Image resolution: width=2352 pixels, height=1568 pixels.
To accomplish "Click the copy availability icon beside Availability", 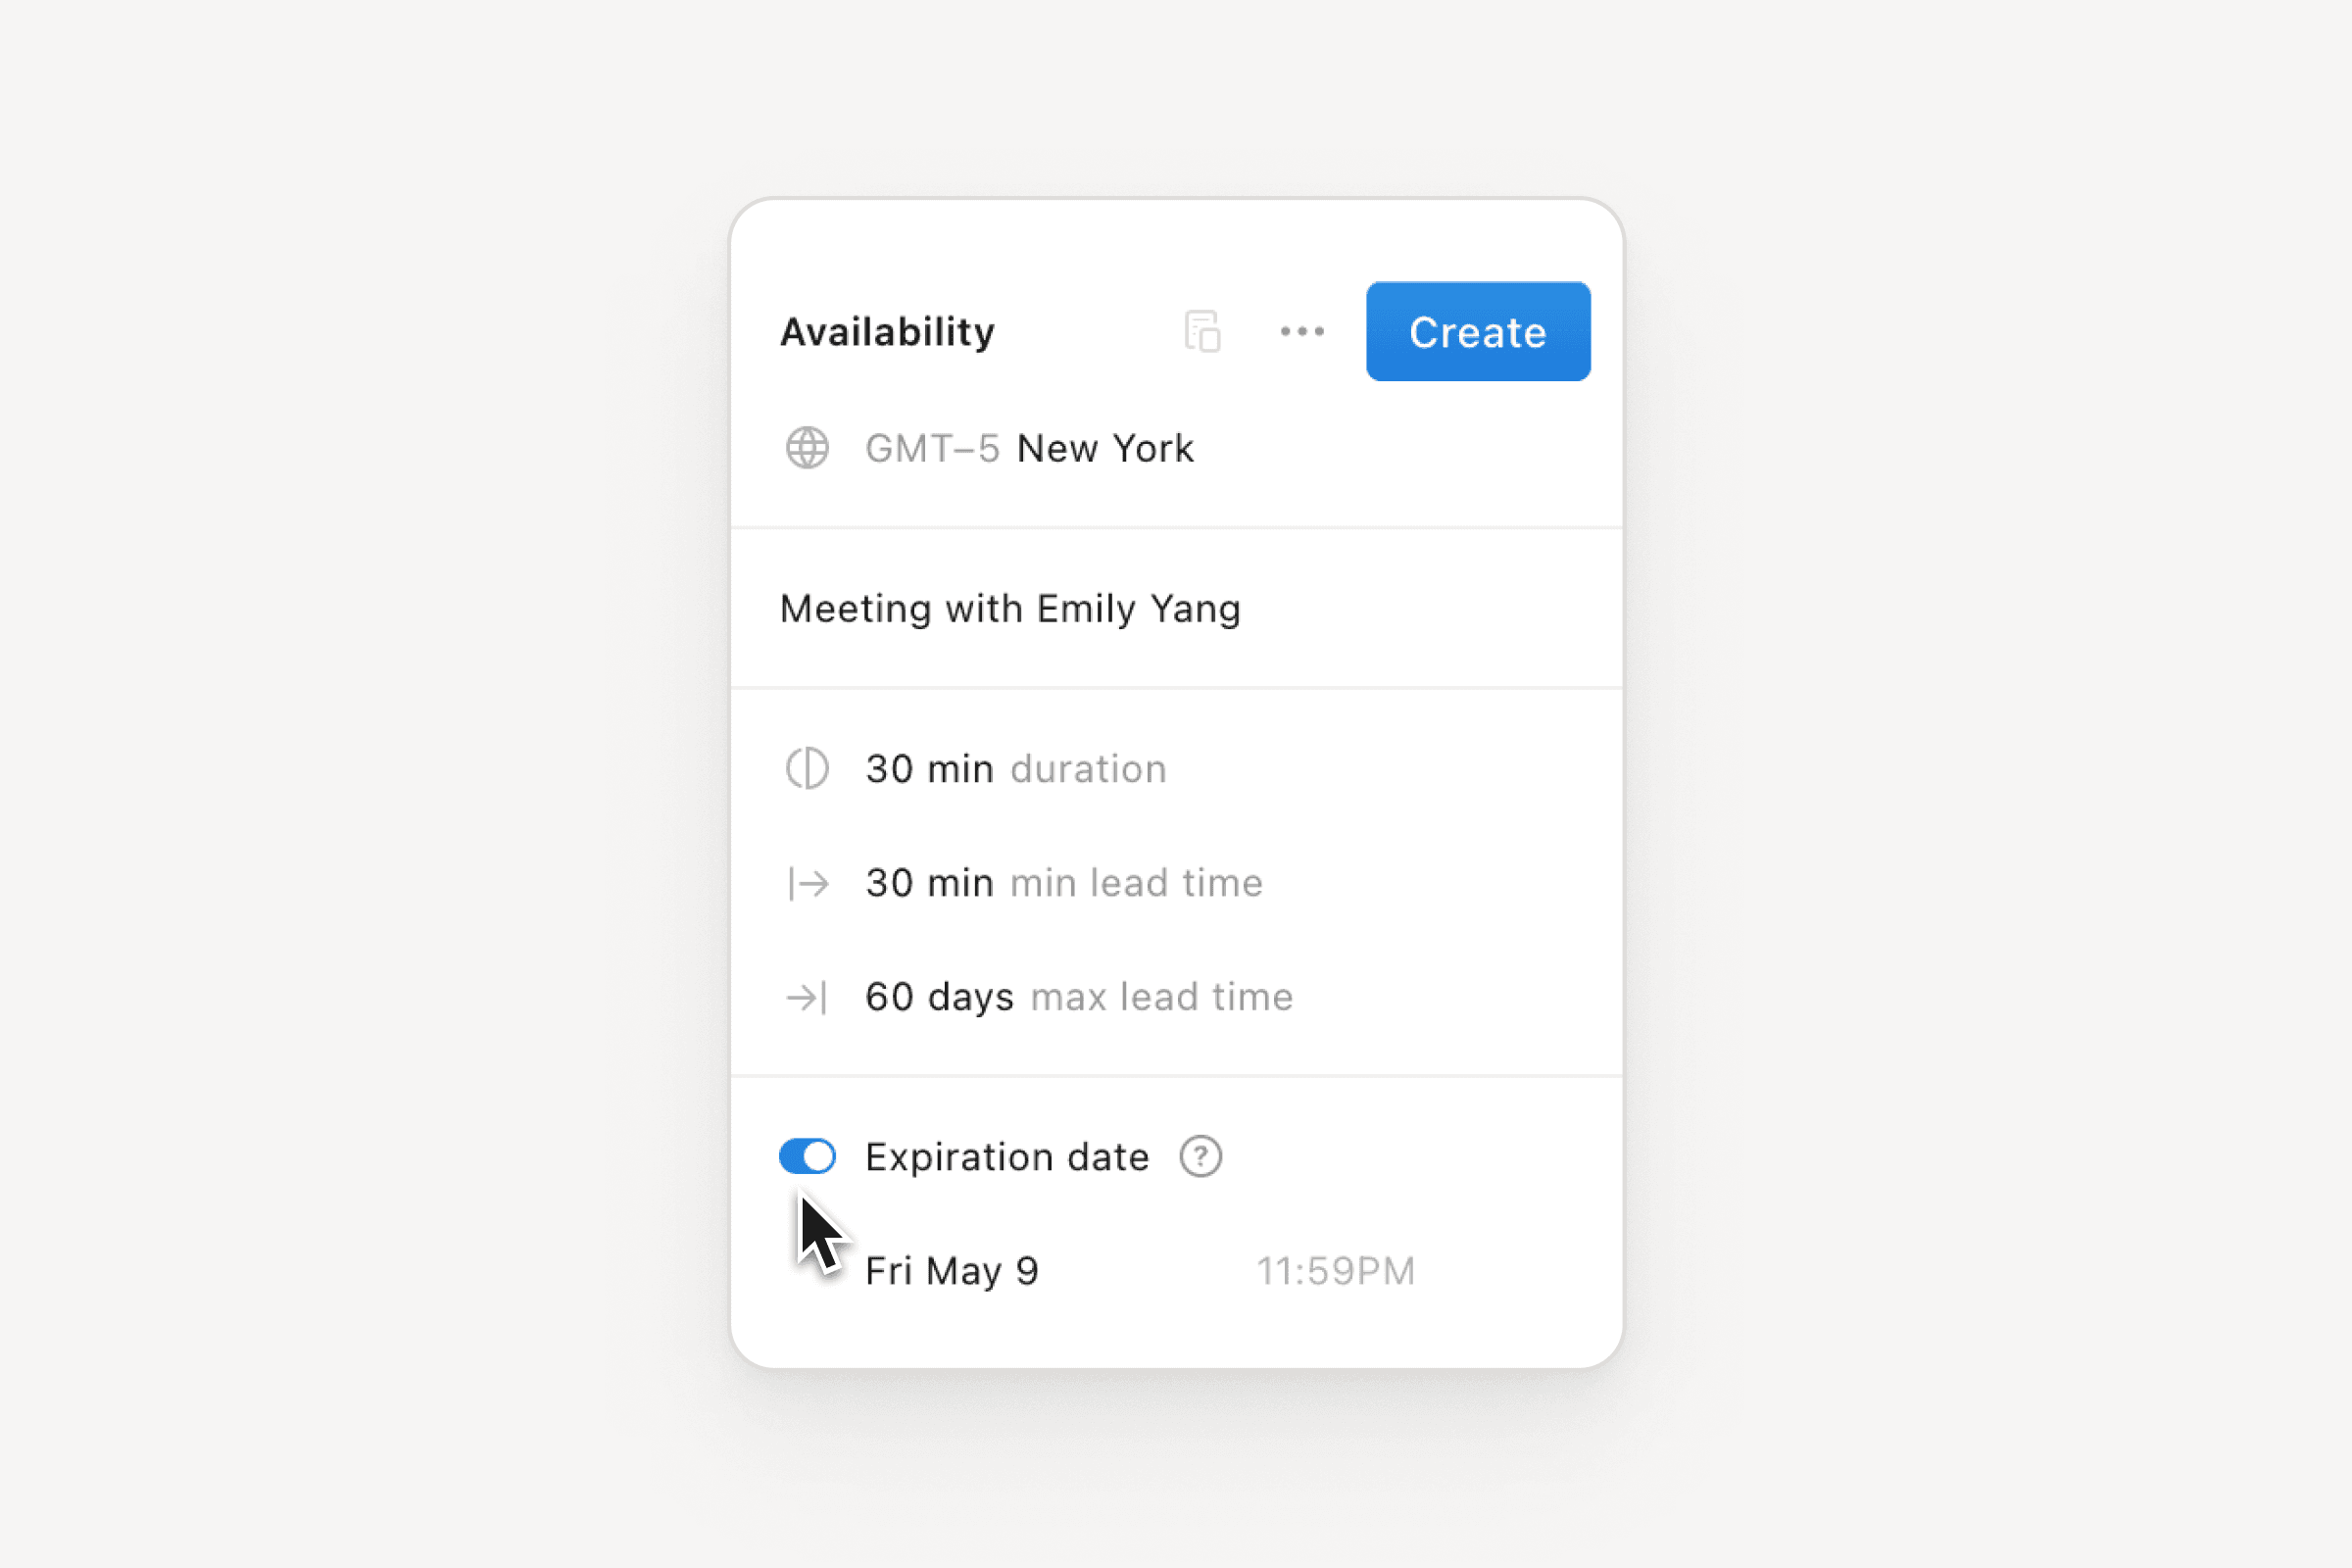I will coord(1203,331).
